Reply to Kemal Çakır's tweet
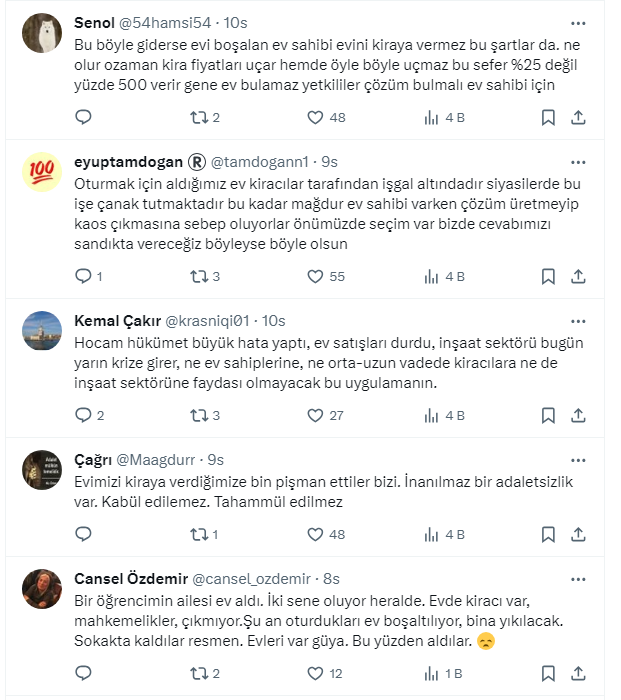621x700 pixels. coord(84,415)
